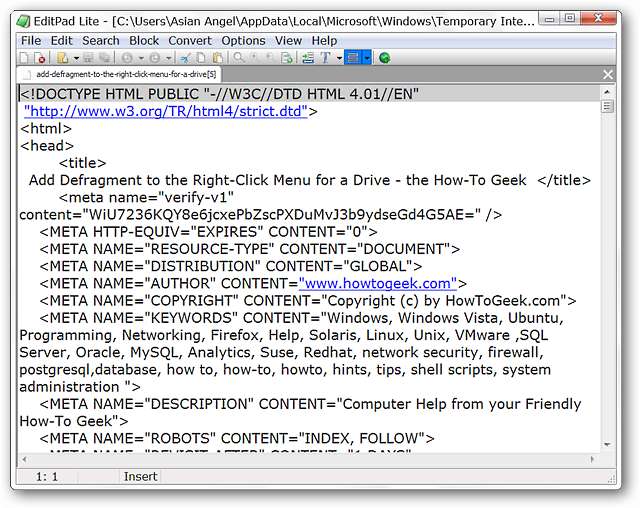Close the tab using the tab bar X
Image resolution: width=640 pixels, height=508 pixels.
607,74
